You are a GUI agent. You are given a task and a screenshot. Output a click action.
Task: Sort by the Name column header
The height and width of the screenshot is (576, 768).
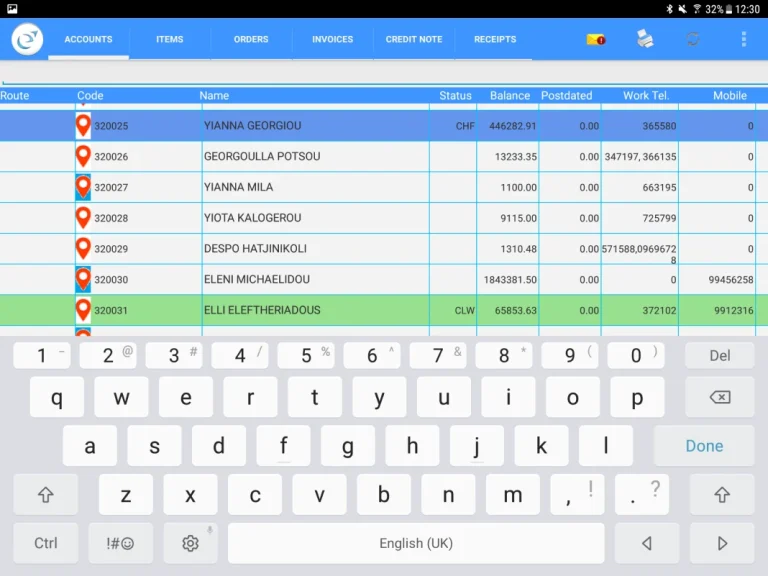click(214, 96)
